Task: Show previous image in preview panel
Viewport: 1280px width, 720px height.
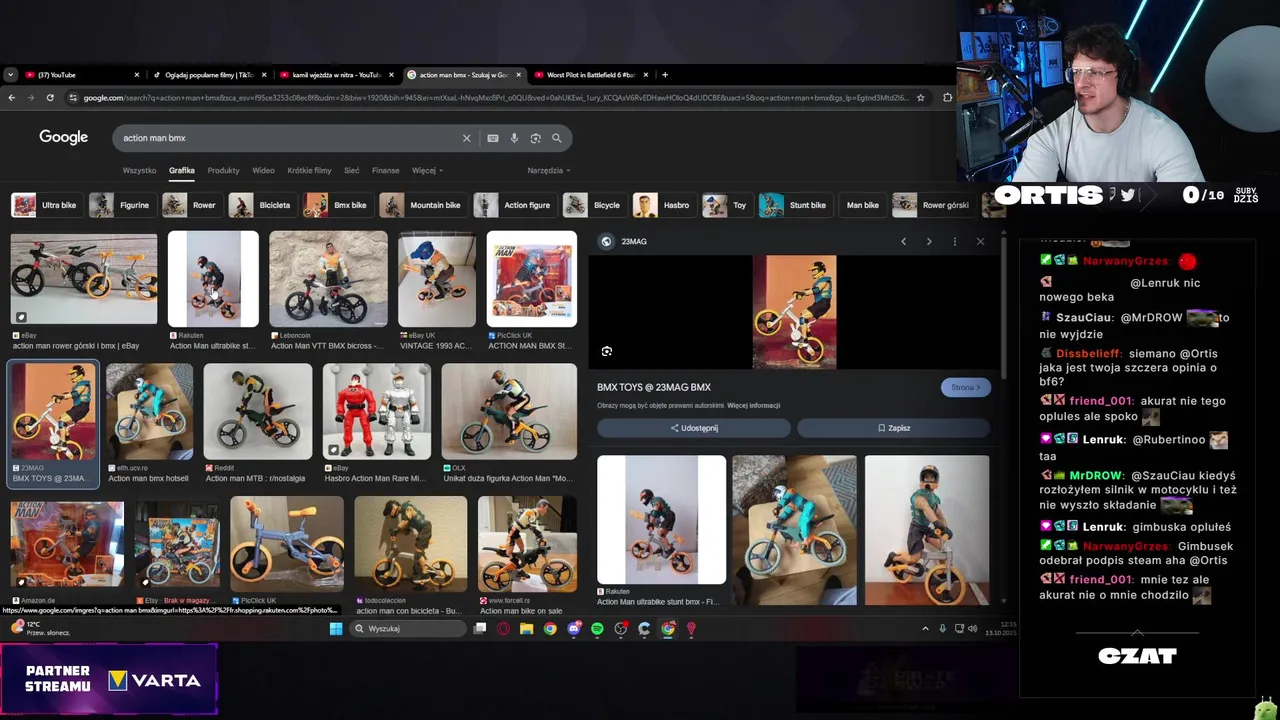Action: coord(903,241)
